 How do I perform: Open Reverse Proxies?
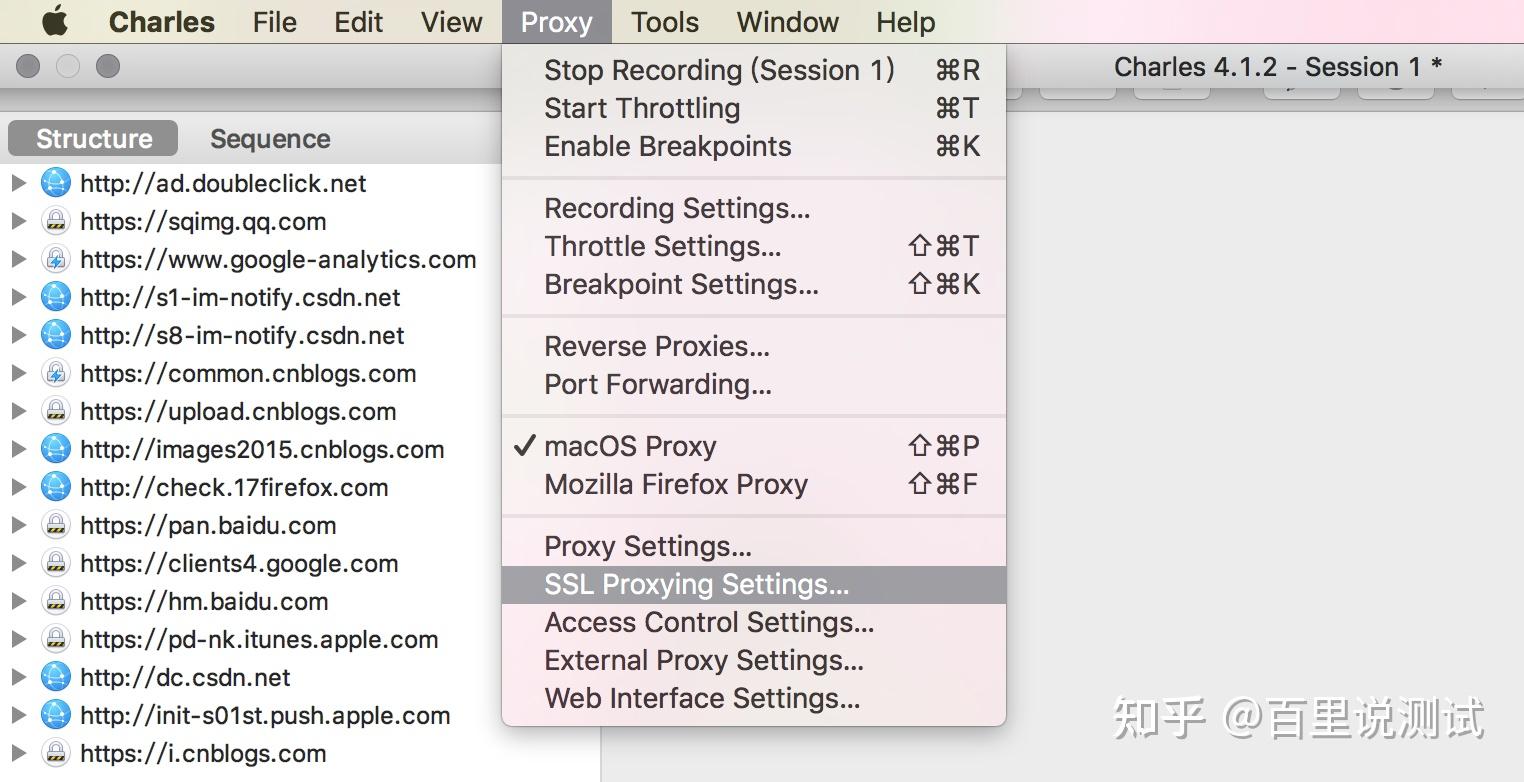pyautogui.click(x=753, y=346)
